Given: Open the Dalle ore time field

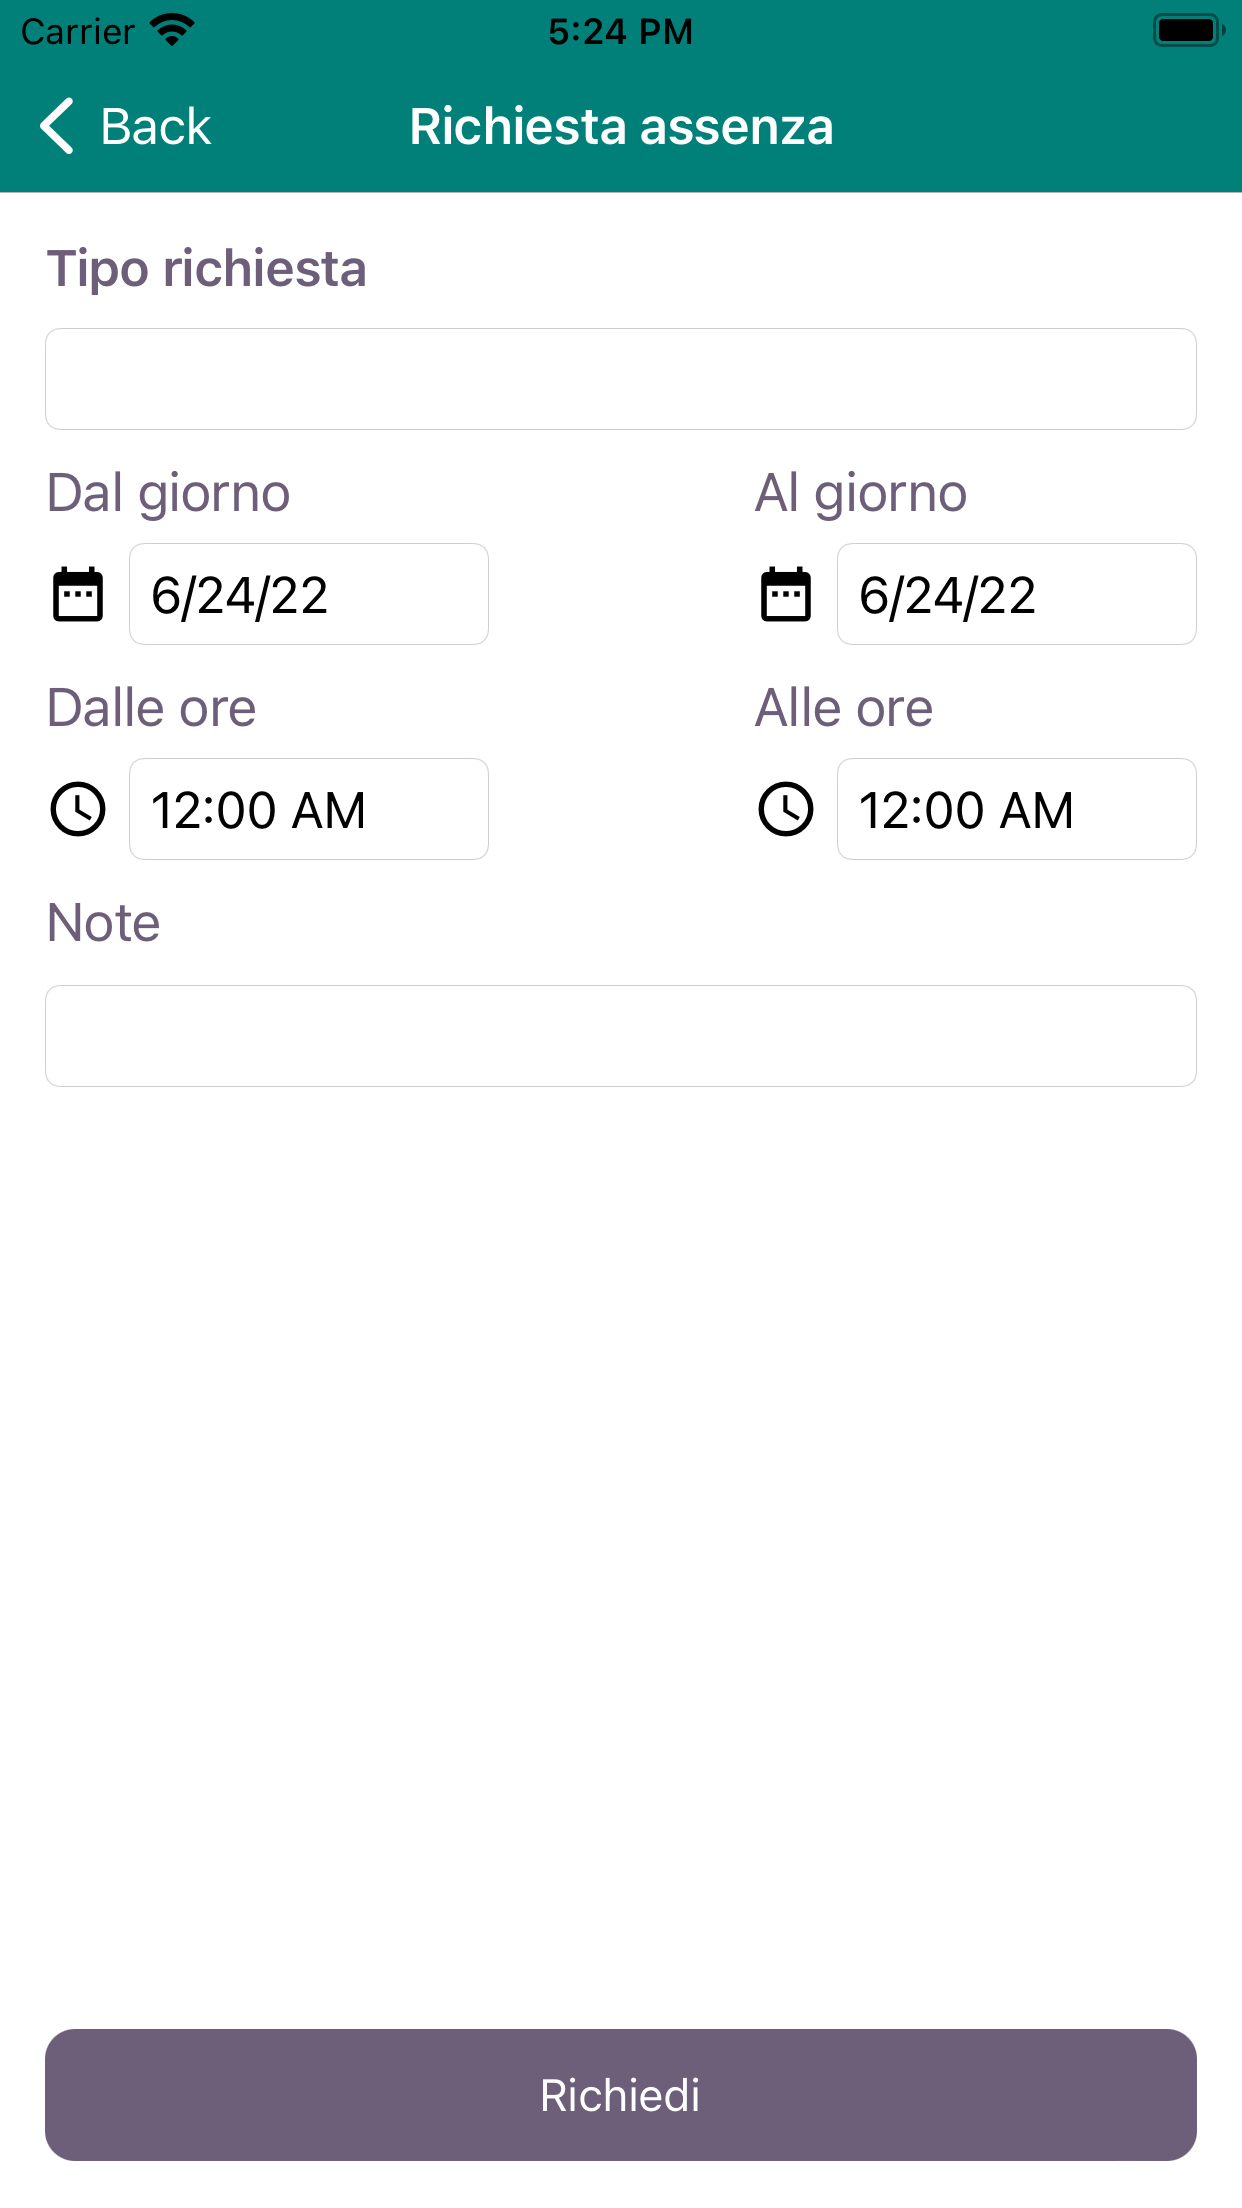Looking at the screenshot, I should (309, 809).
